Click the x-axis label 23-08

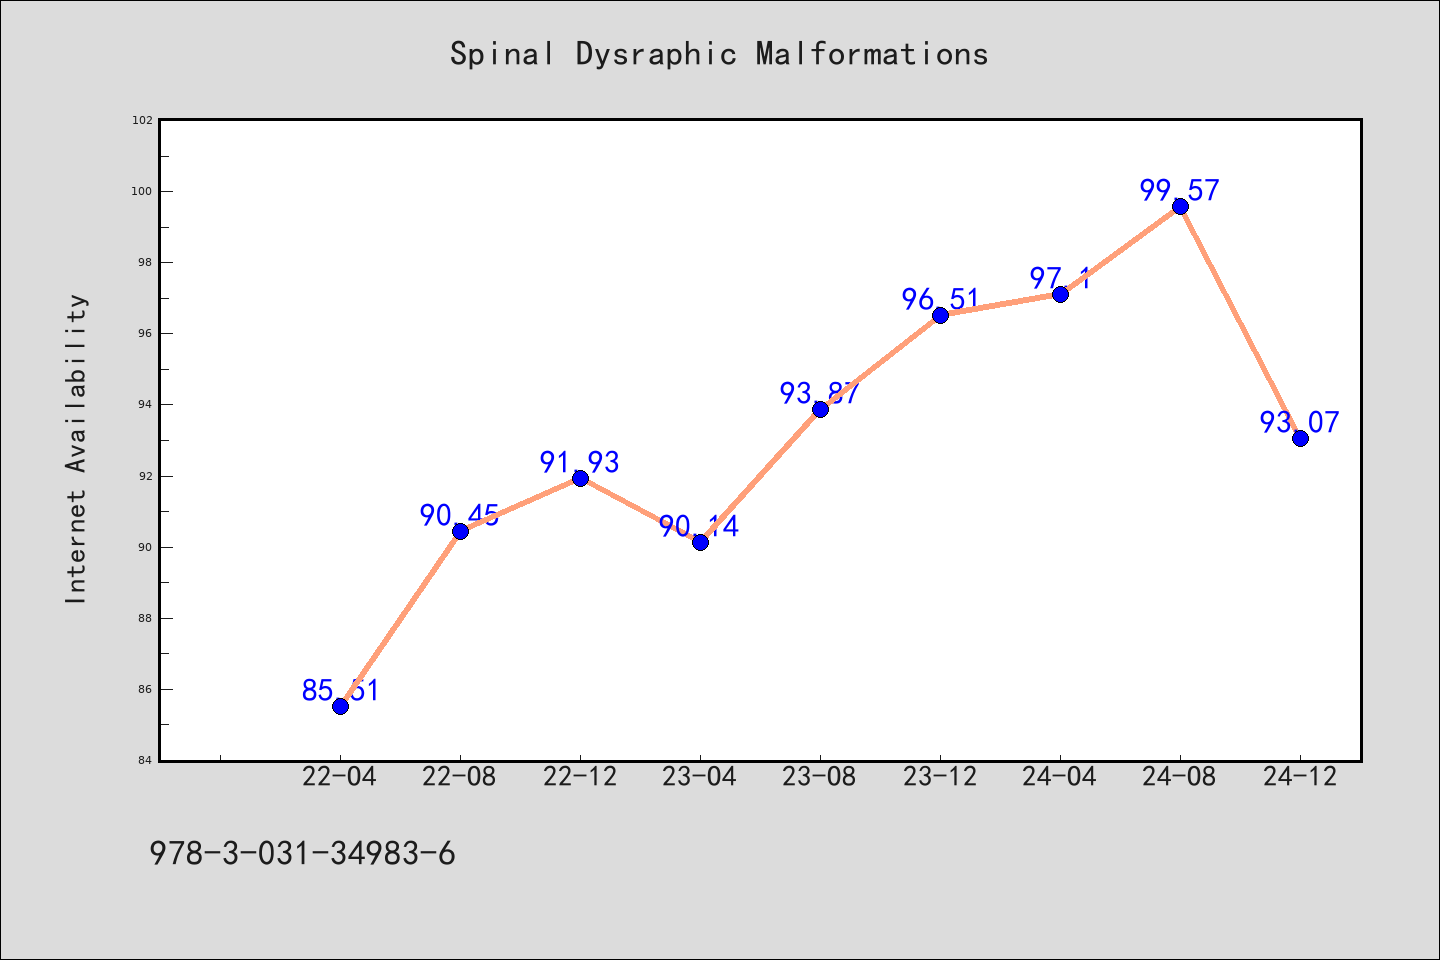(x=820, y=777)
